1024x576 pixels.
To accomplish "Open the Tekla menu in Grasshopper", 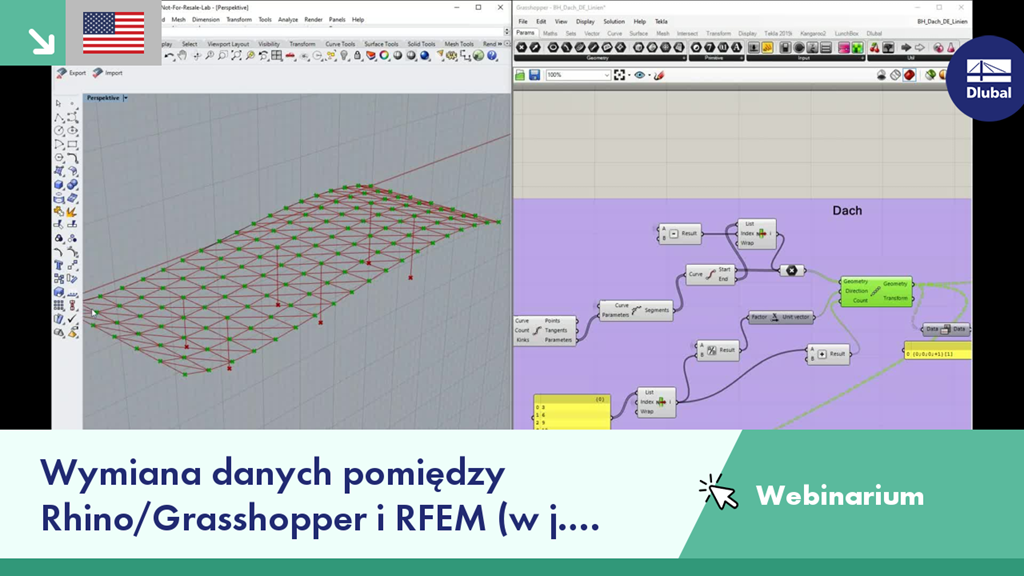I will coord(661,22).
